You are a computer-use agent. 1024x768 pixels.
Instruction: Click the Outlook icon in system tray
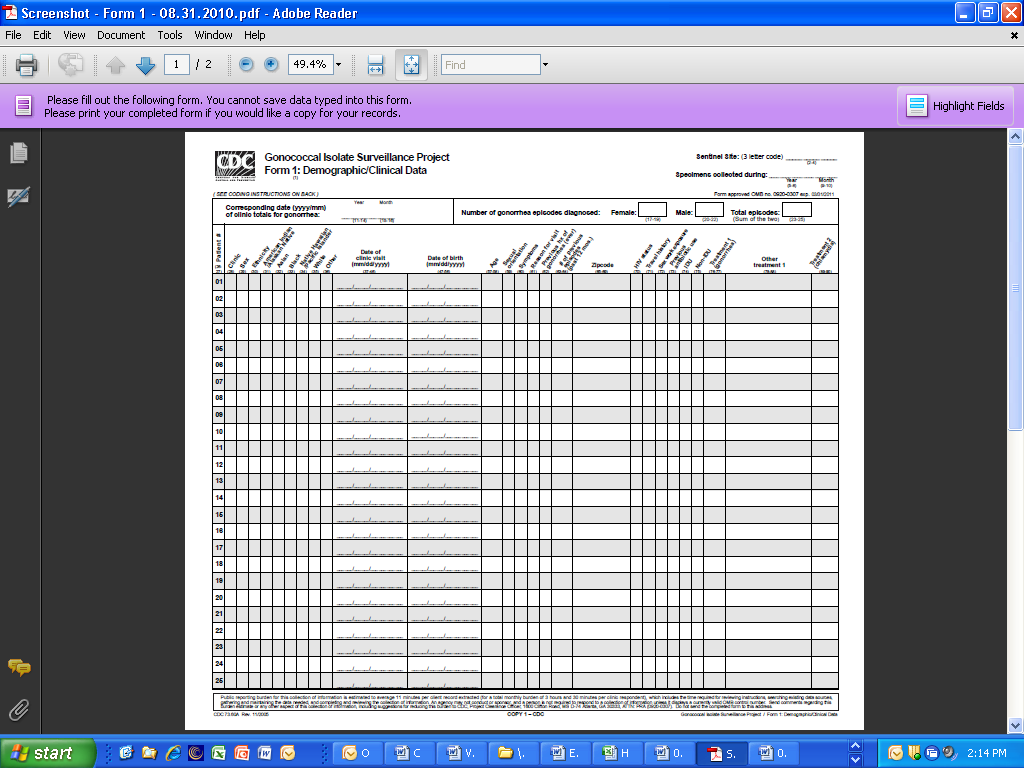coord(896,753)
